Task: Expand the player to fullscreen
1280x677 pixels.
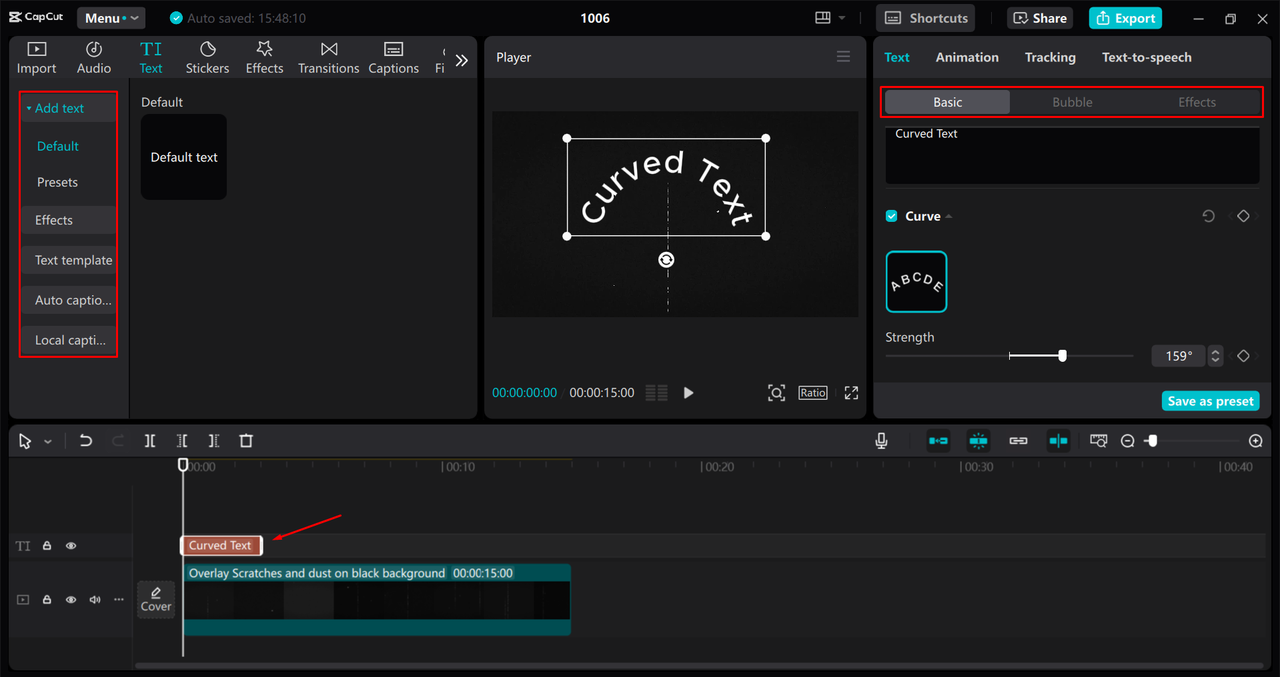Action: pos(851,393)
